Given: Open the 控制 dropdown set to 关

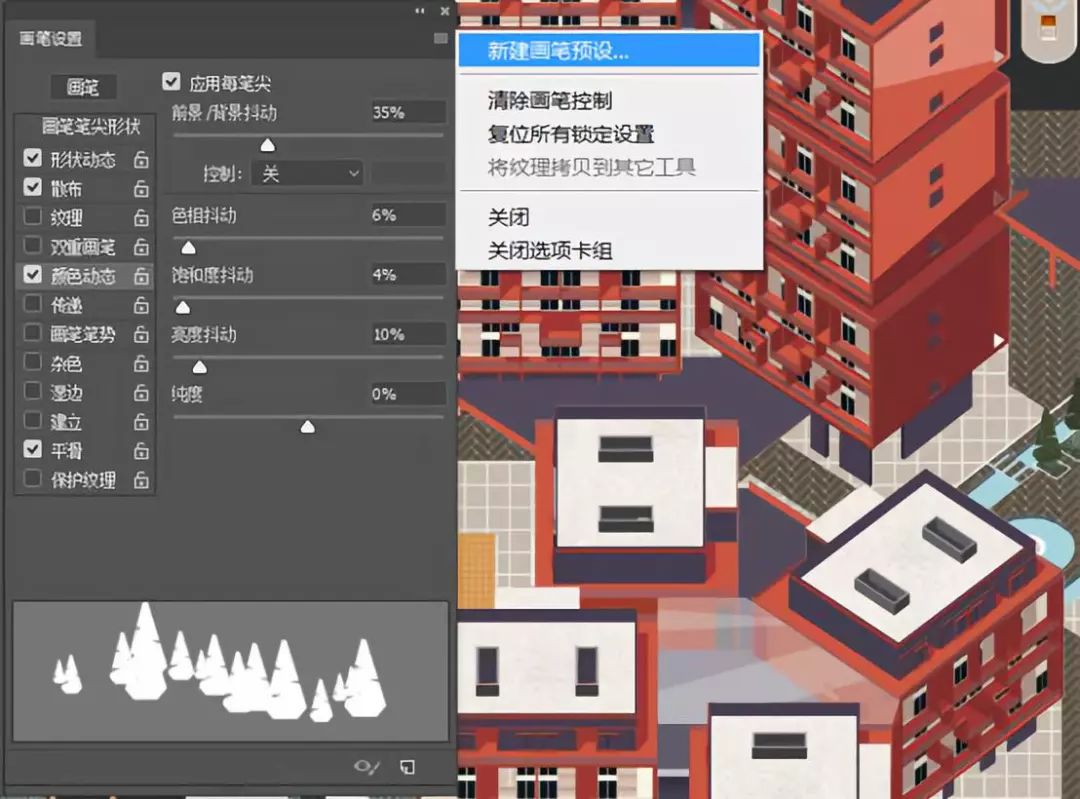Looking at the screenshot, I should (307, 173).
